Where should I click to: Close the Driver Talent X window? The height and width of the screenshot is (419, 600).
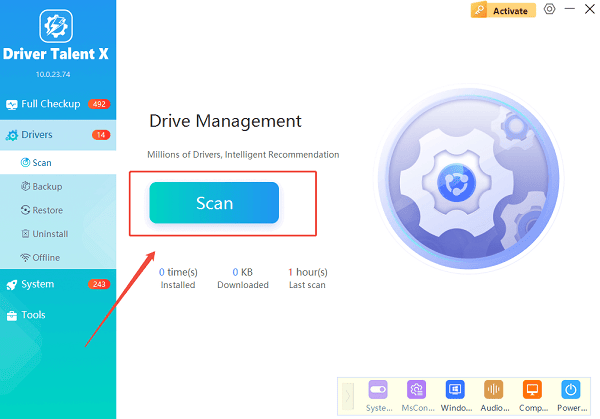pos(590,9)
